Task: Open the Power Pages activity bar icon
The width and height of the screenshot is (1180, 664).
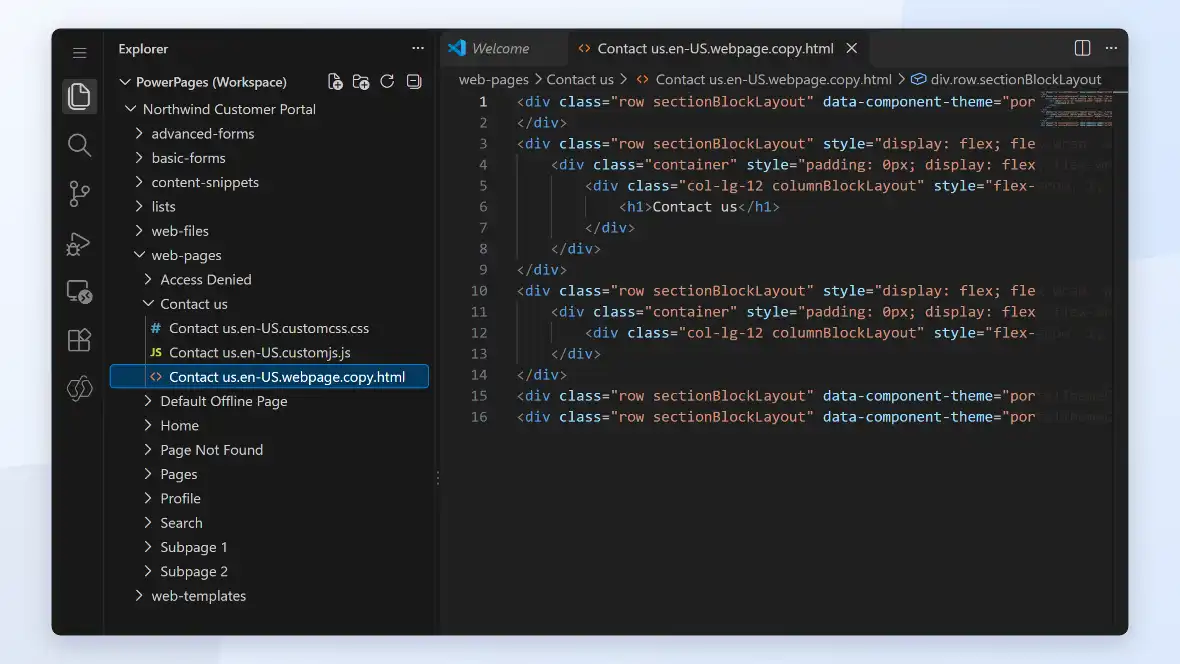Action: pyautogui.click(x=79, y=388)
